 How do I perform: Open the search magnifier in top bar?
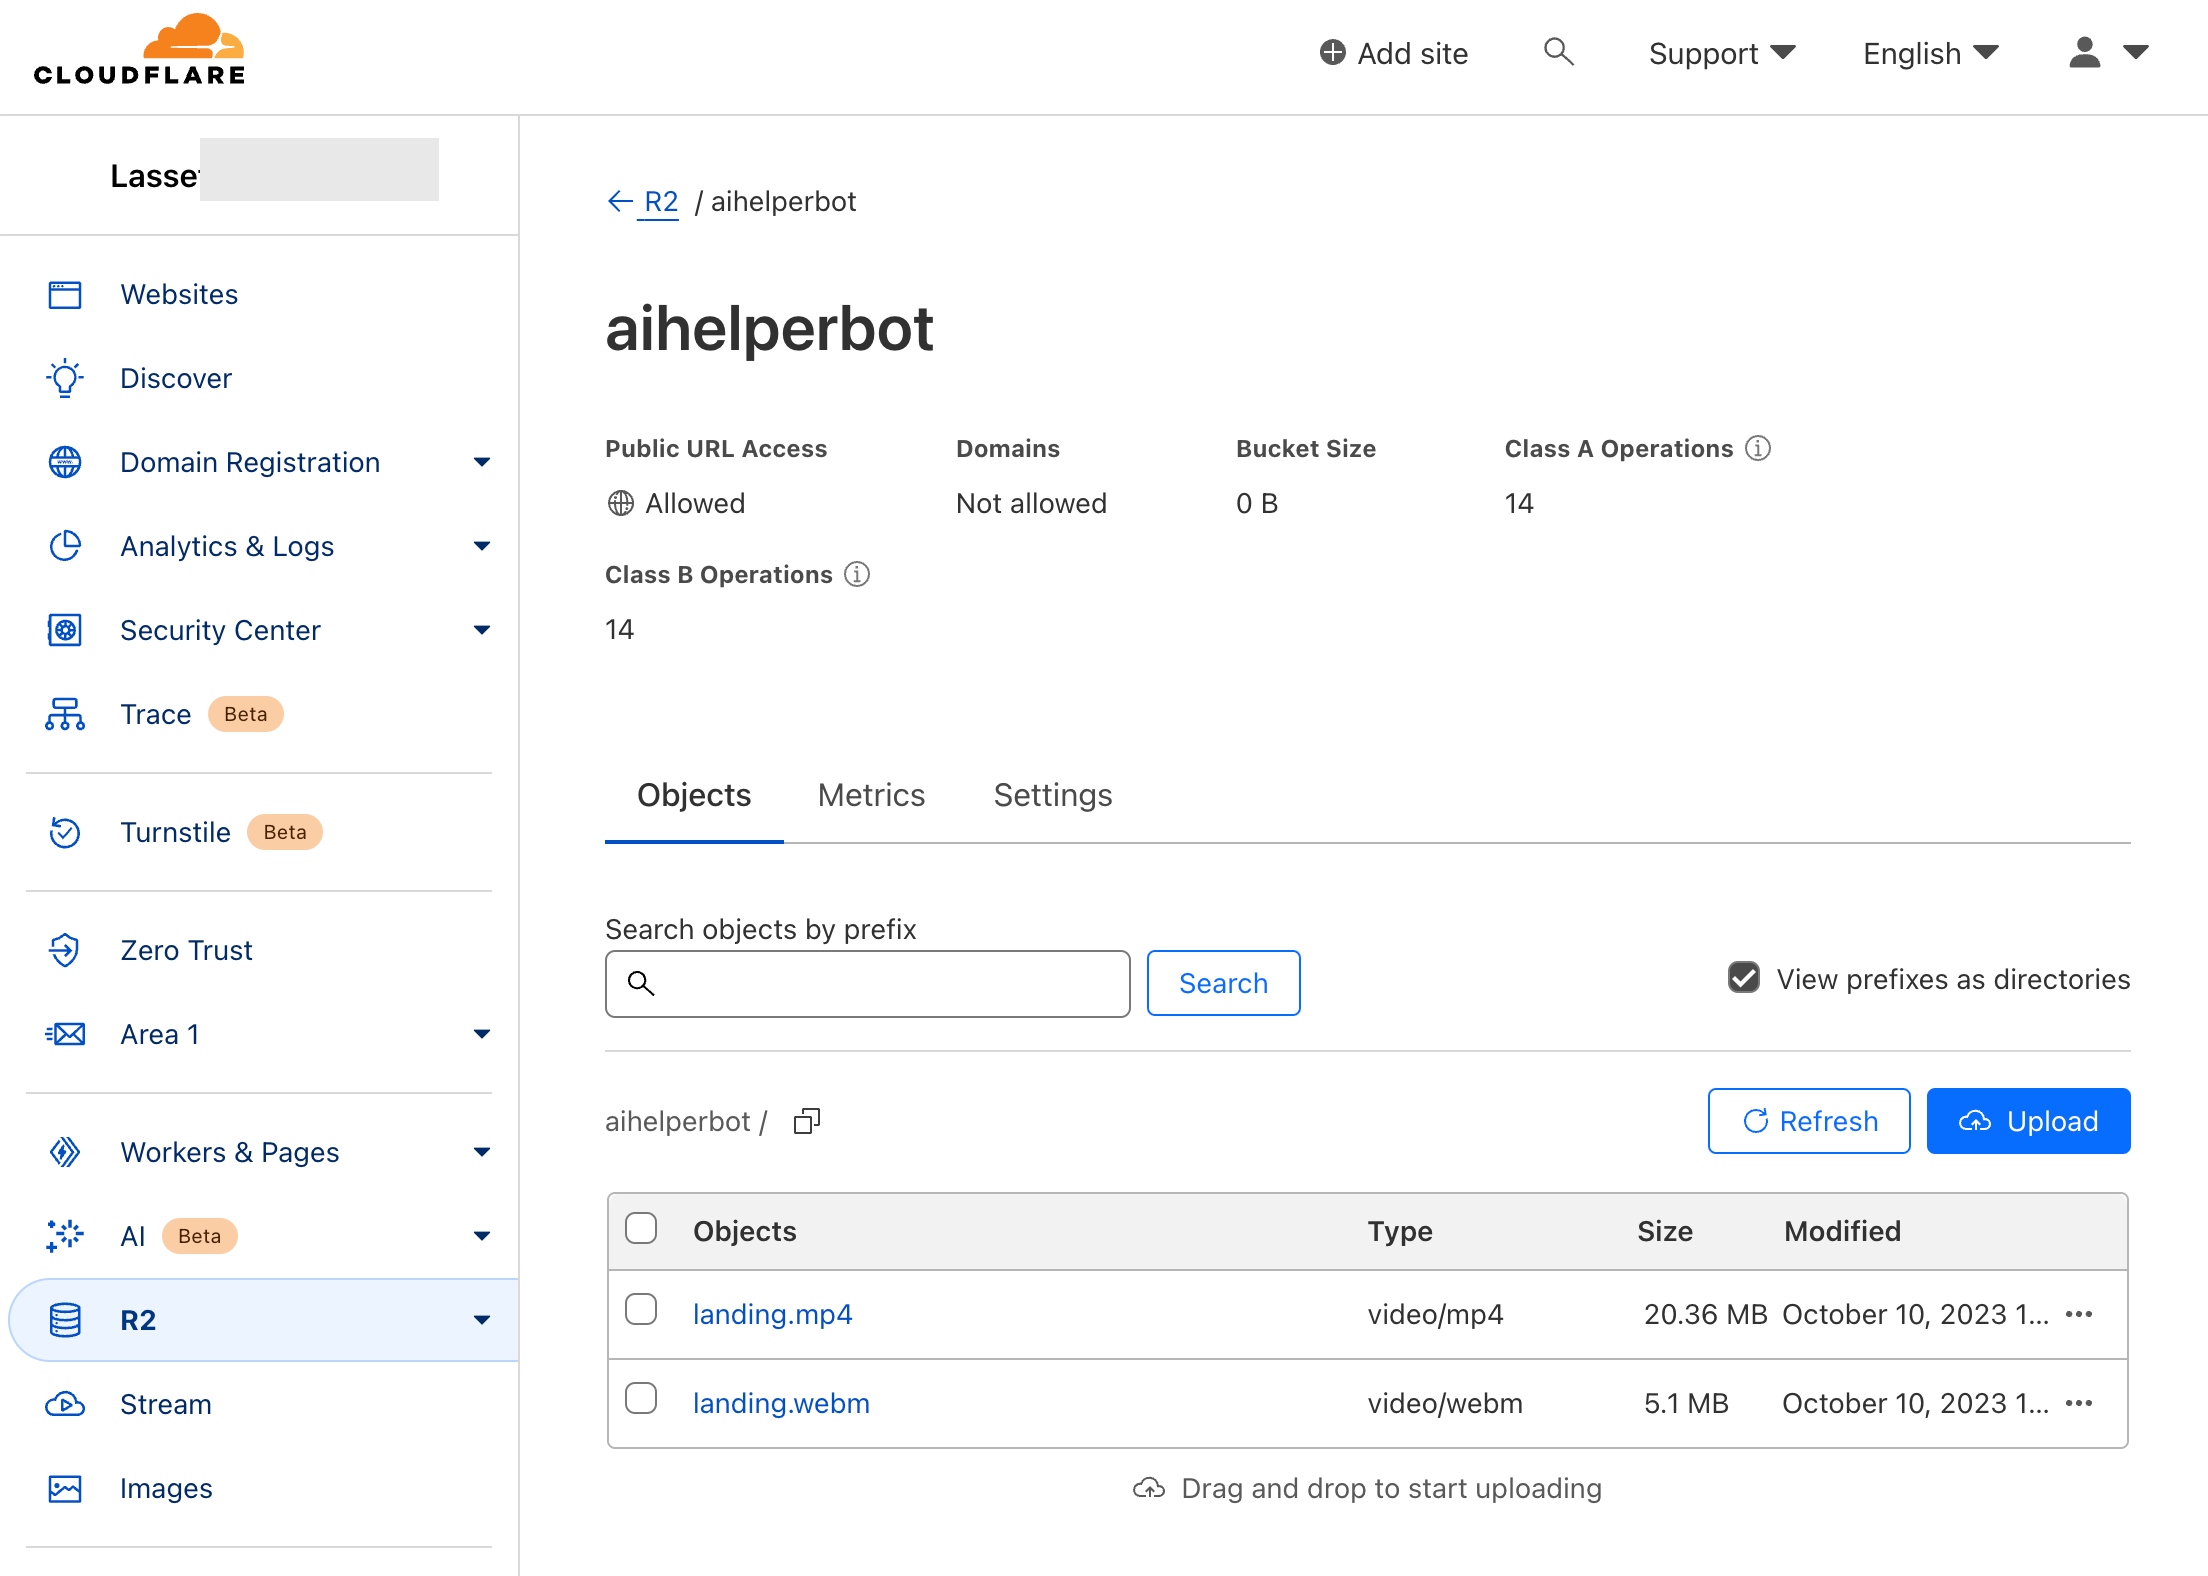[1559, 52]
